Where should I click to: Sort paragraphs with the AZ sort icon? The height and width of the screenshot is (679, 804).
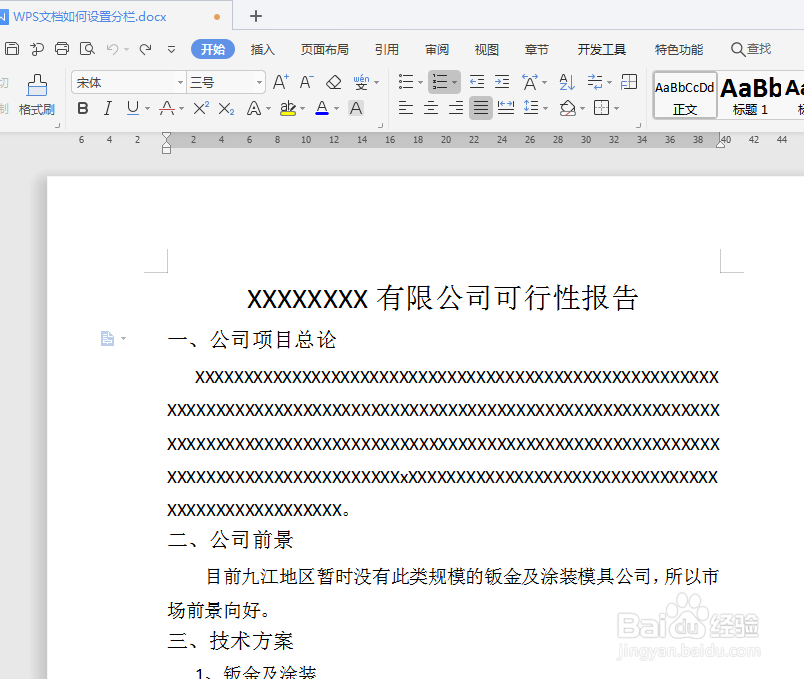(x=566, y=82)
